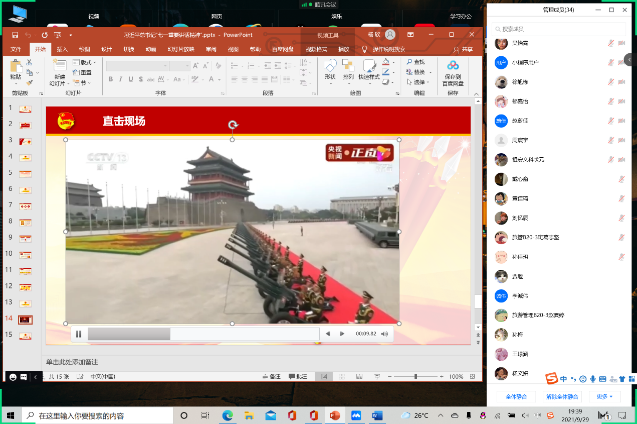Toggle the Notes 备注 pane button
This screenshot has width=637, height=424.
point(272,376)
